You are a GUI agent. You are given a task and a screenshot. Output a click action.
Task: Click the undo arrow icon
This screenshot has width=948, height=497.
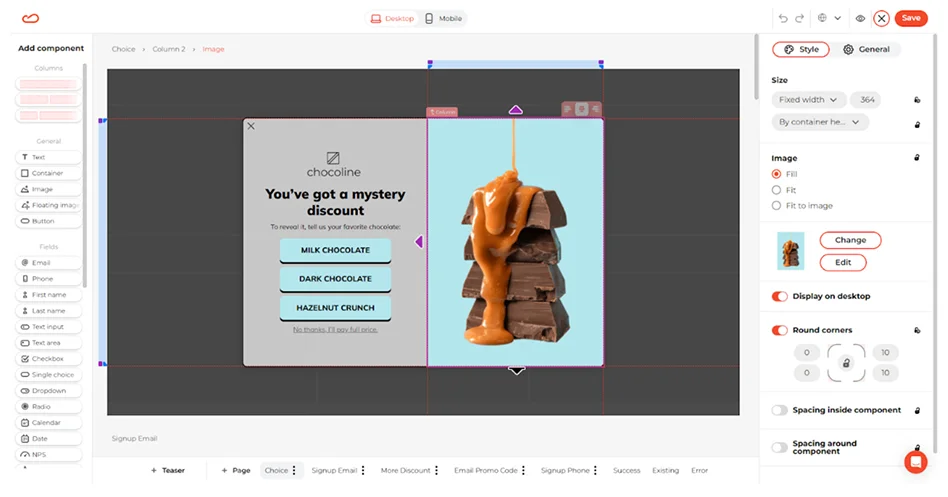coord(783,18)
